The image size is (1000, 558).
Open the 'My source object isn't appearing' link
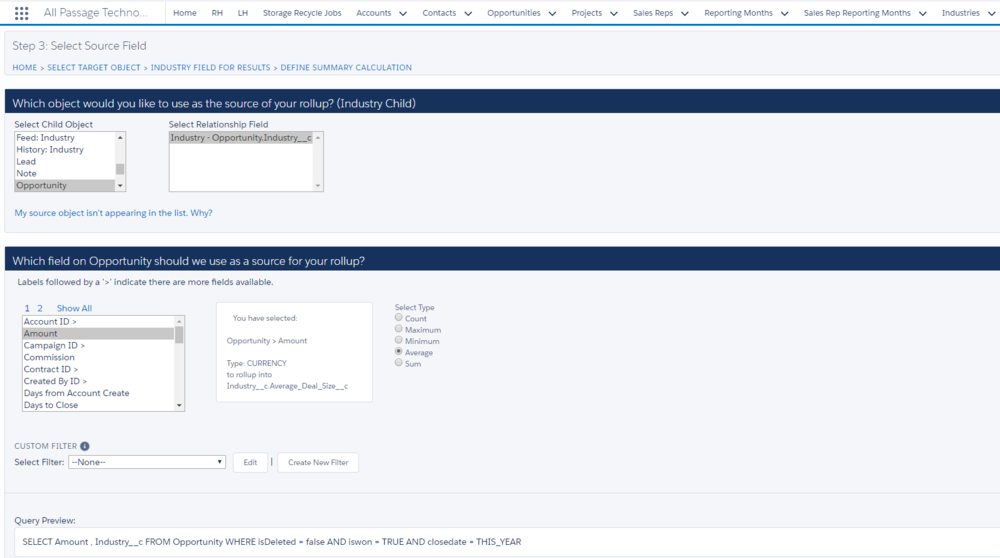pyautogui.click(x=114, y=213)
